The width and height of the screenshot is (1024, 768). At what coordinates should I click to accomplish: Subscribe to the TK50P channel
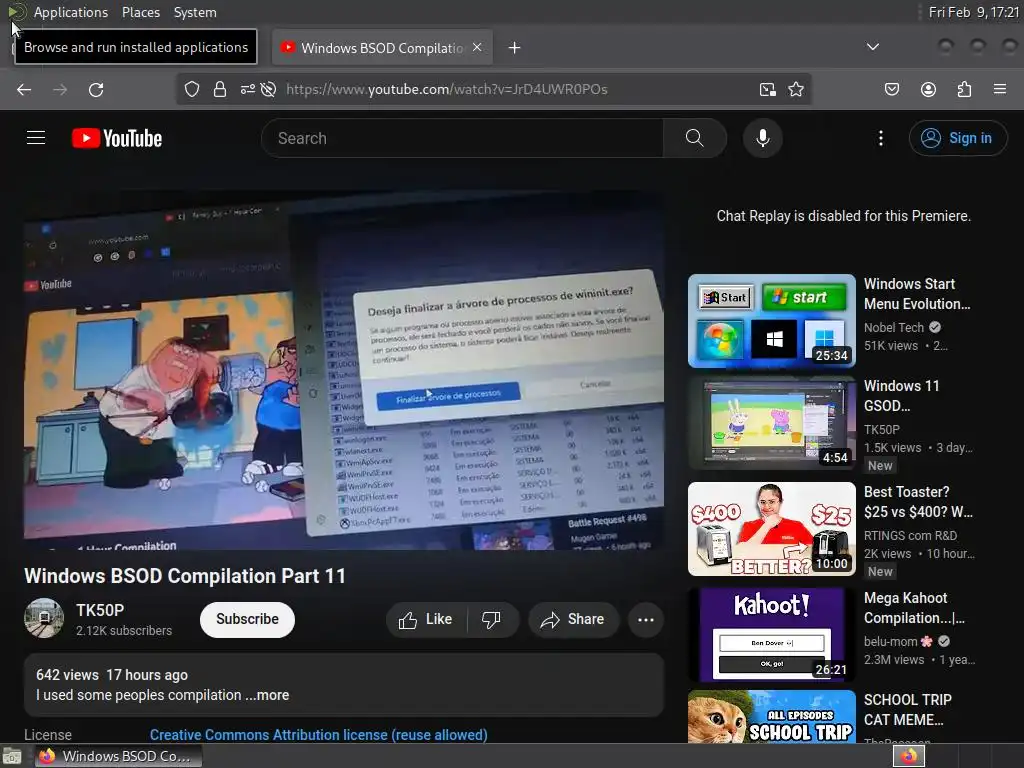248,619
